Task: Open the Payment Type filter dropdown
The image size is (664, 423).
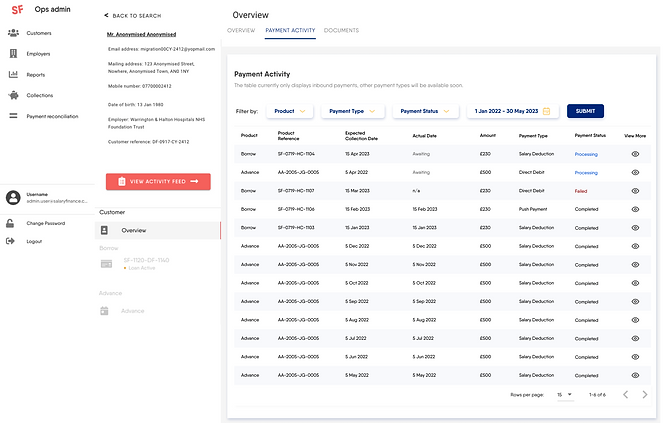Action: click(x=352, y=111)
